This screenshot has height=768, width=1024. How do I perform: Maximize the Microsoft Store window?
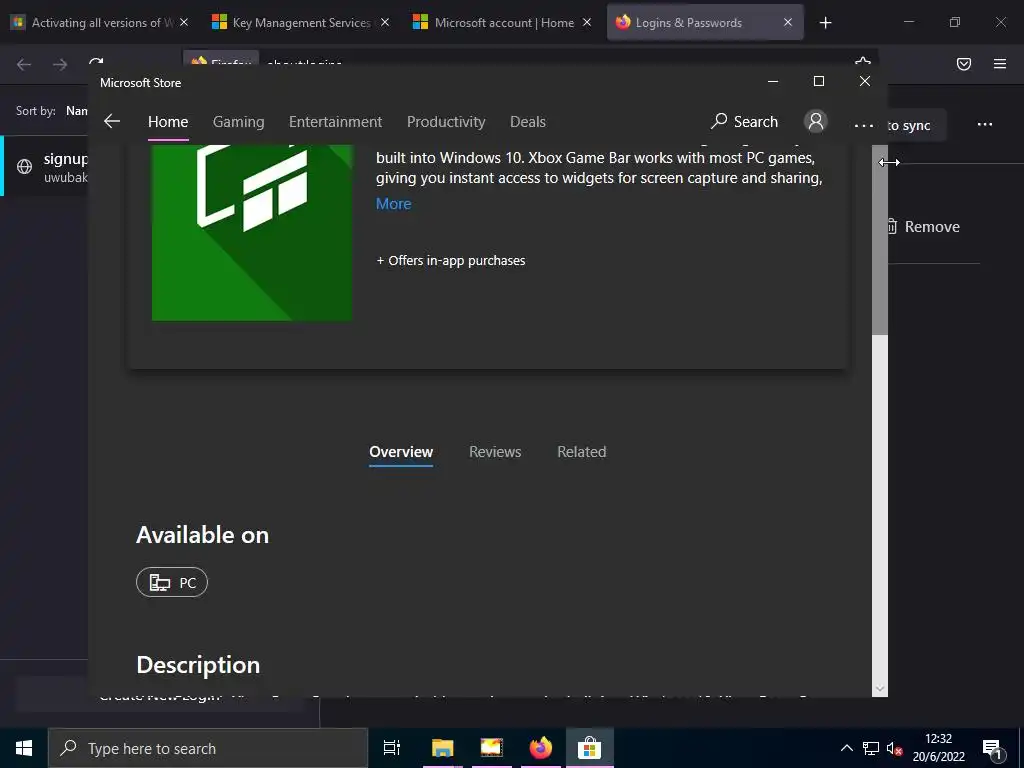click(819, 82)
